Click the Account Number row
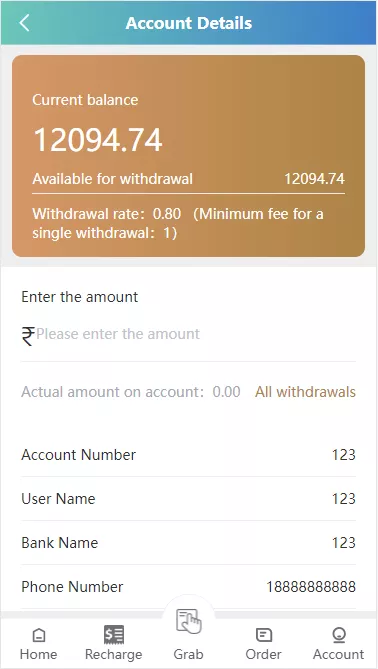This screenshot has height=669, width=378. (189, 455)
